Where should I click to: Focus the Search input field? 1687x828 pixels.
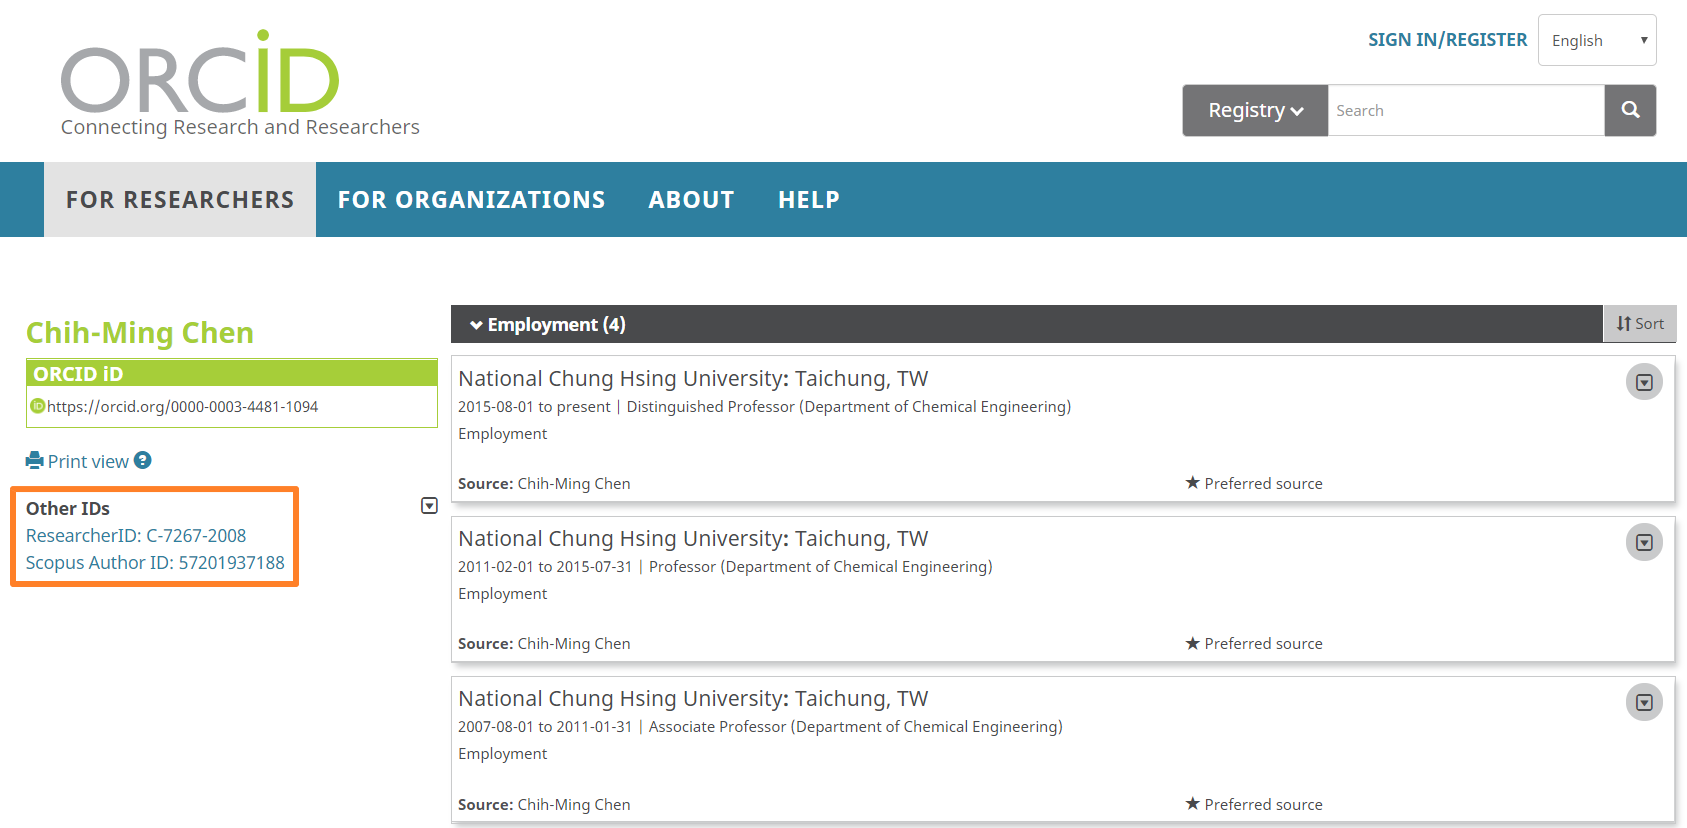pyautogui.click(x=1466, y=110)
